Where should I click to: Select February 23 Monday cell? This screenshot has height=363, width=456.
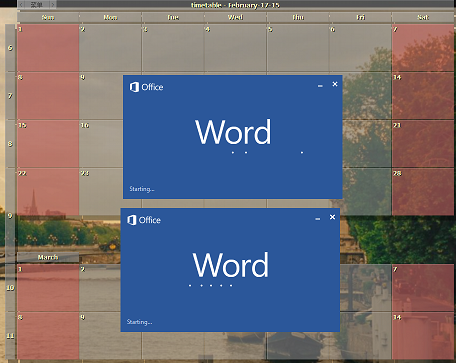tap(101, 192)
